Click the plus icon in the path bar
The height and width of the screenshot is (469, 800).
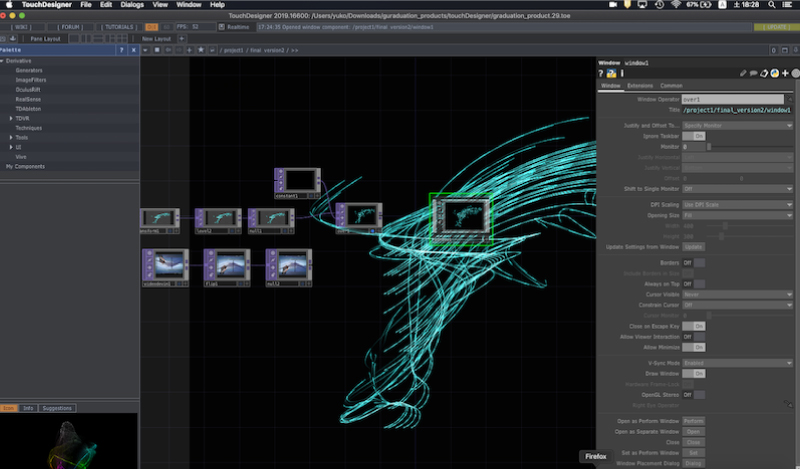click(x=189, y=50)
